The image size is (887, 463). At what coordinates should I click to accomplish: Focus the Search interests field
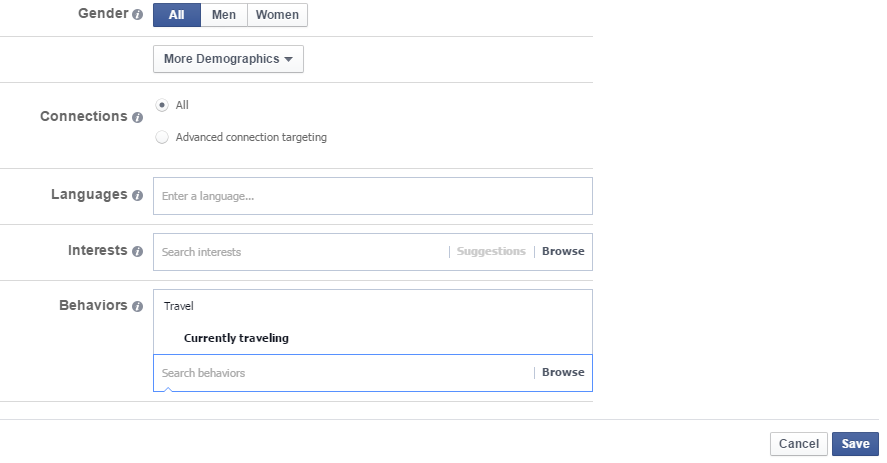[300, 252]
